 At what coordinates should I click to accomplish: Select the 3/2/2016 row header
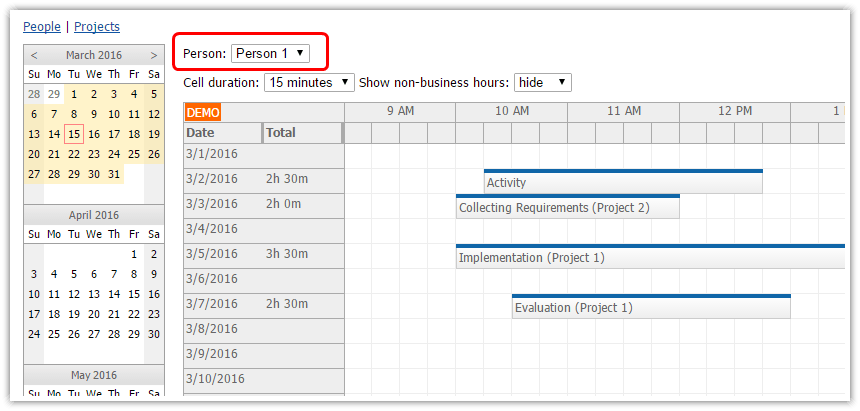[264, 181]
